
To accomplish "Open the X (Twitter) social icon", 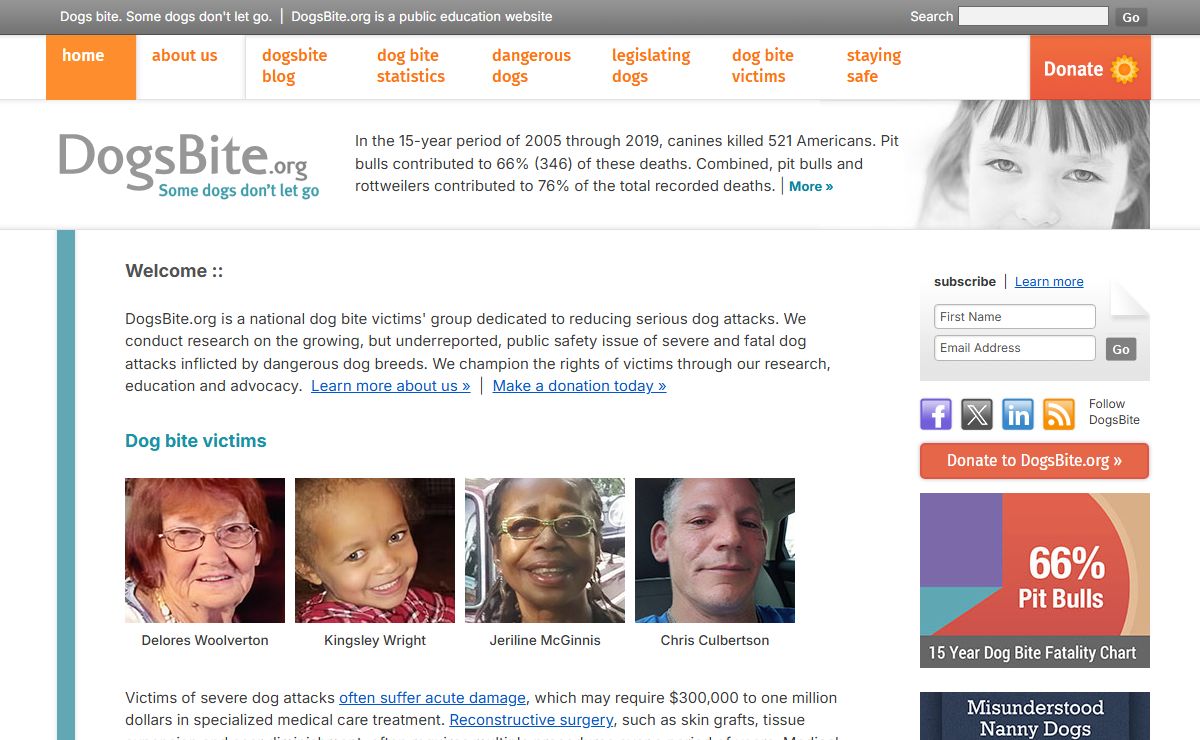I will pos(977,414).
